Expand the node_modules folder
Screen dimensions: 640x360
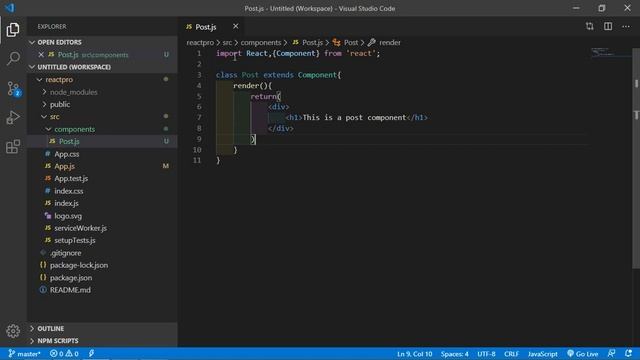coord(102,92)
